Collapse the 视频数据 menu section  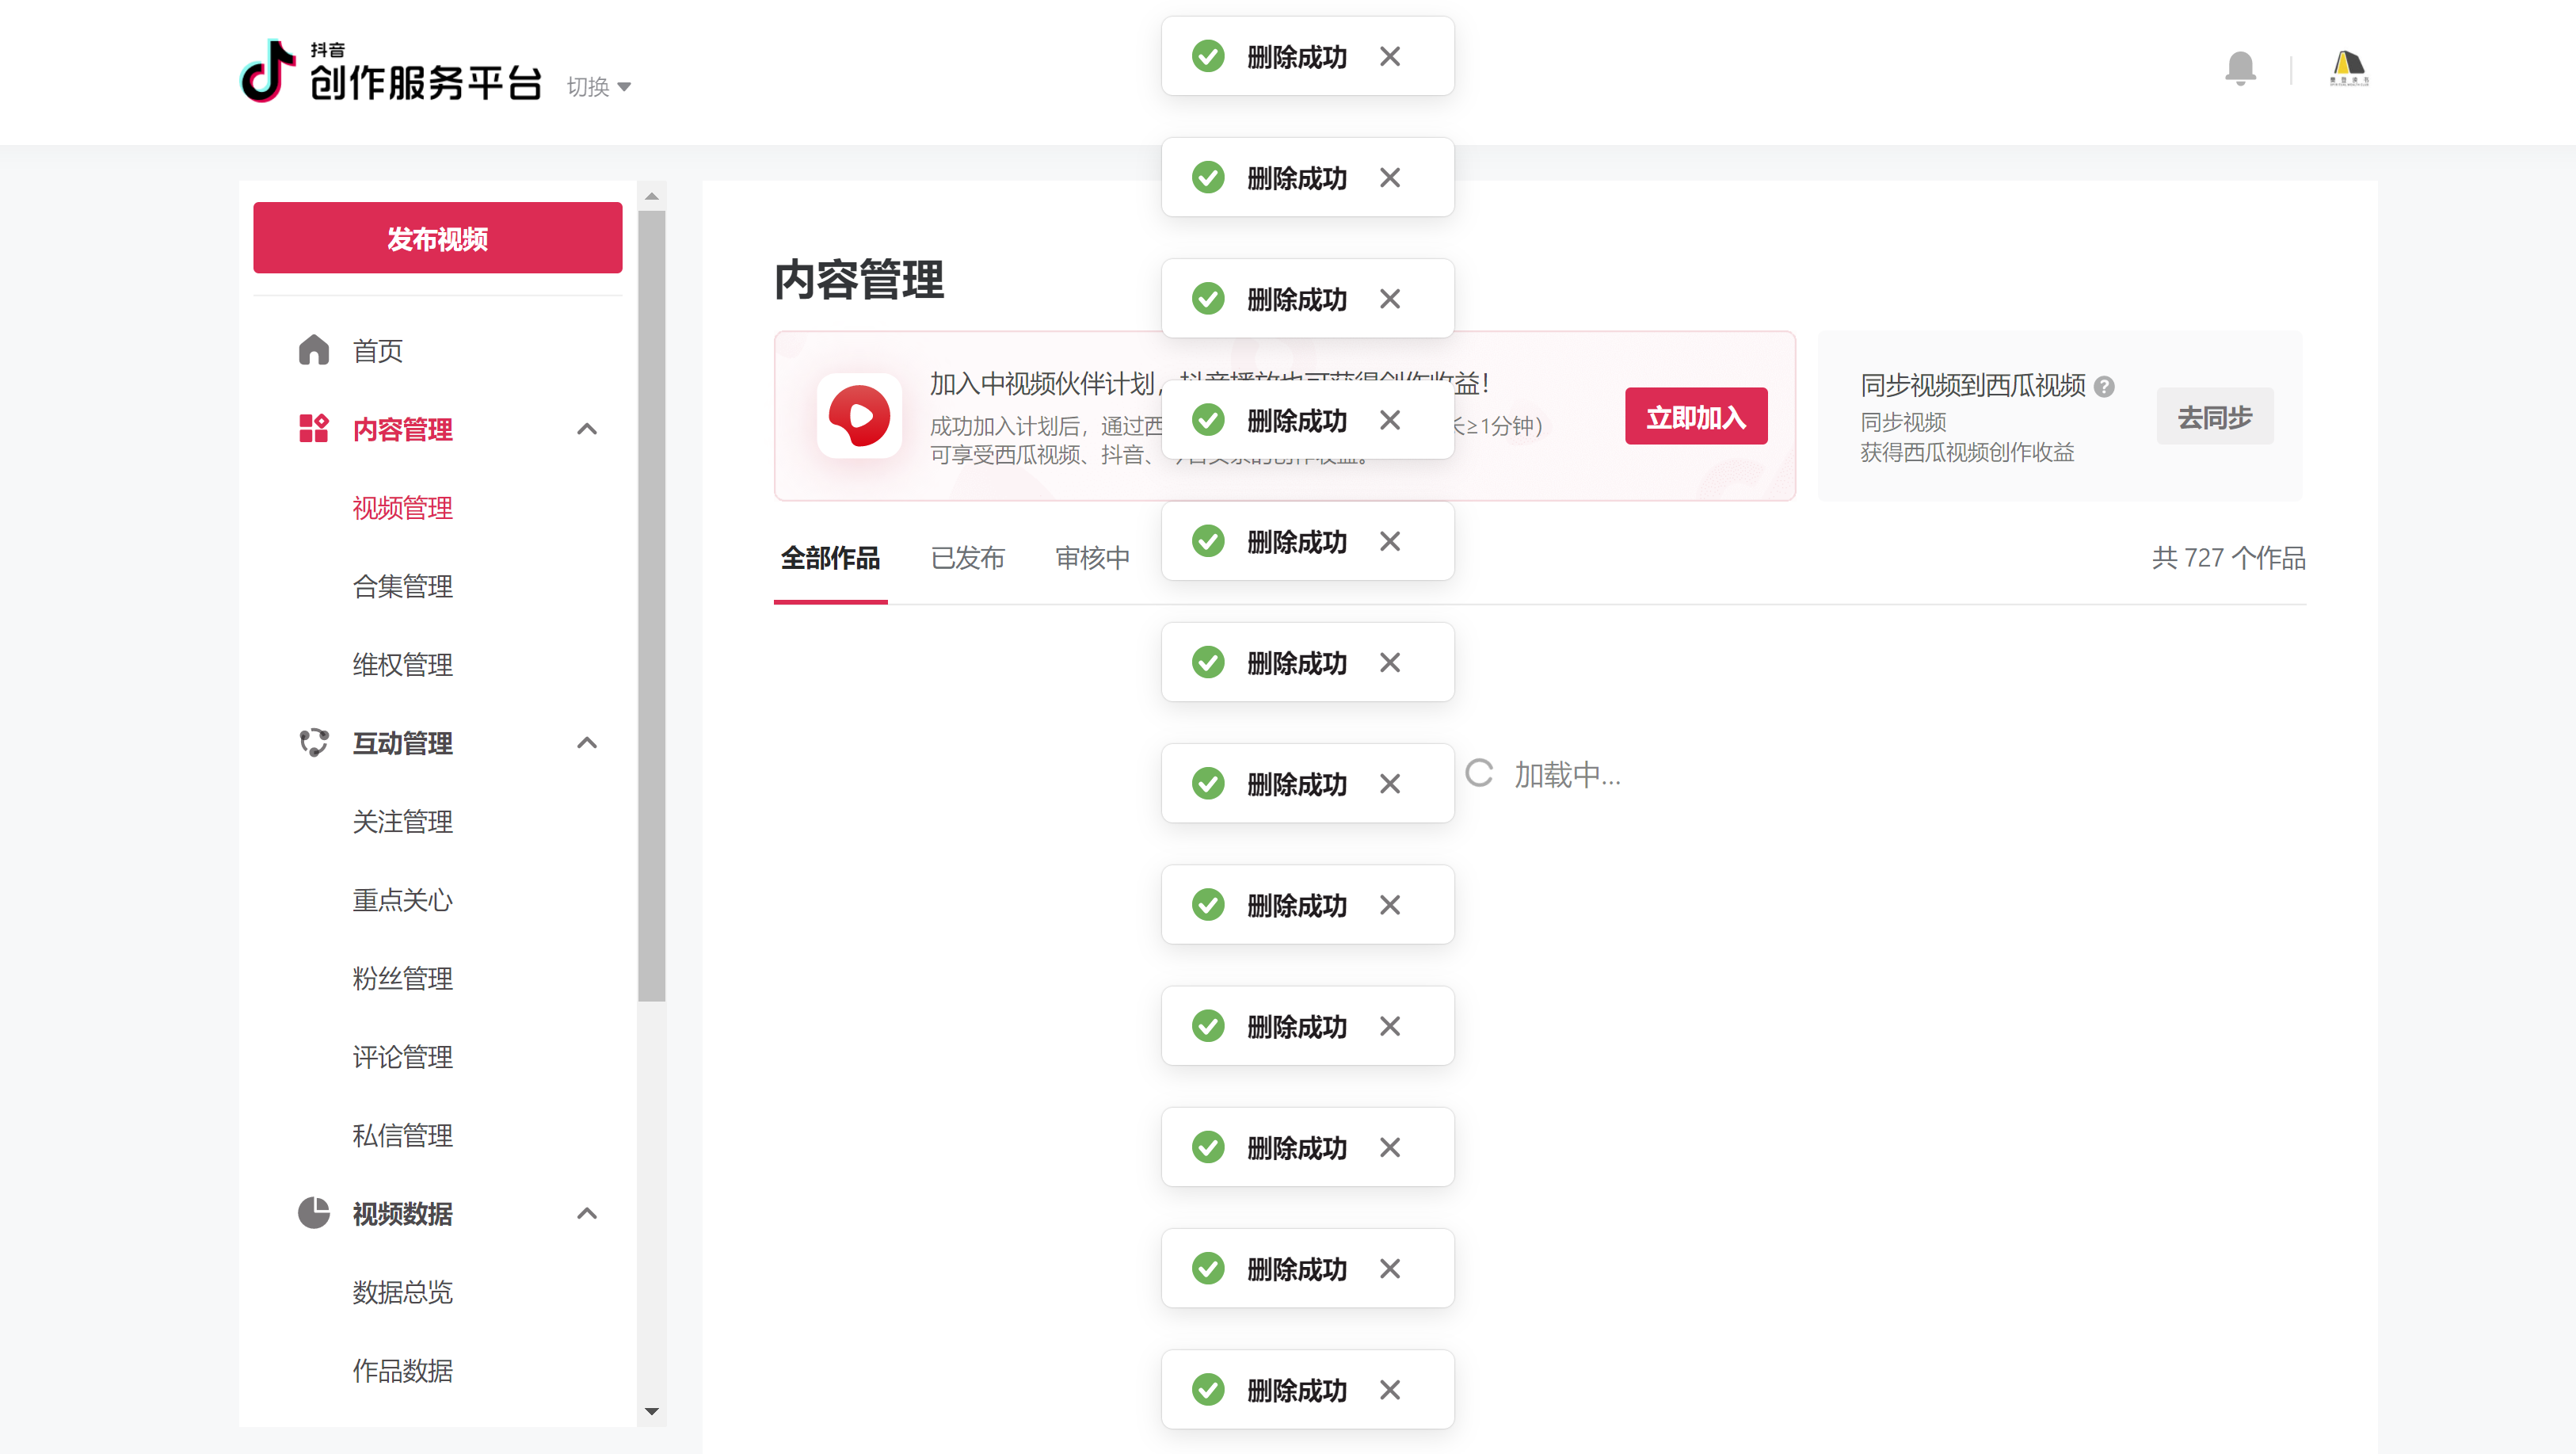587,1213
